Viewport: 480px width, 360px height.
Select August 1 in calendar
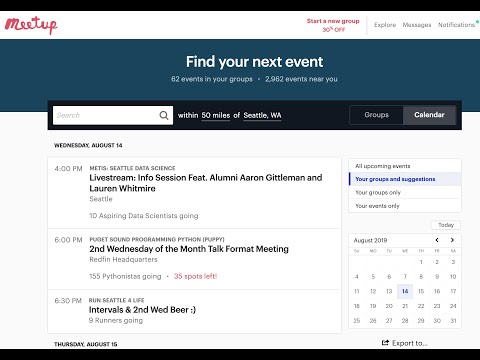click(x=421, y=262)
